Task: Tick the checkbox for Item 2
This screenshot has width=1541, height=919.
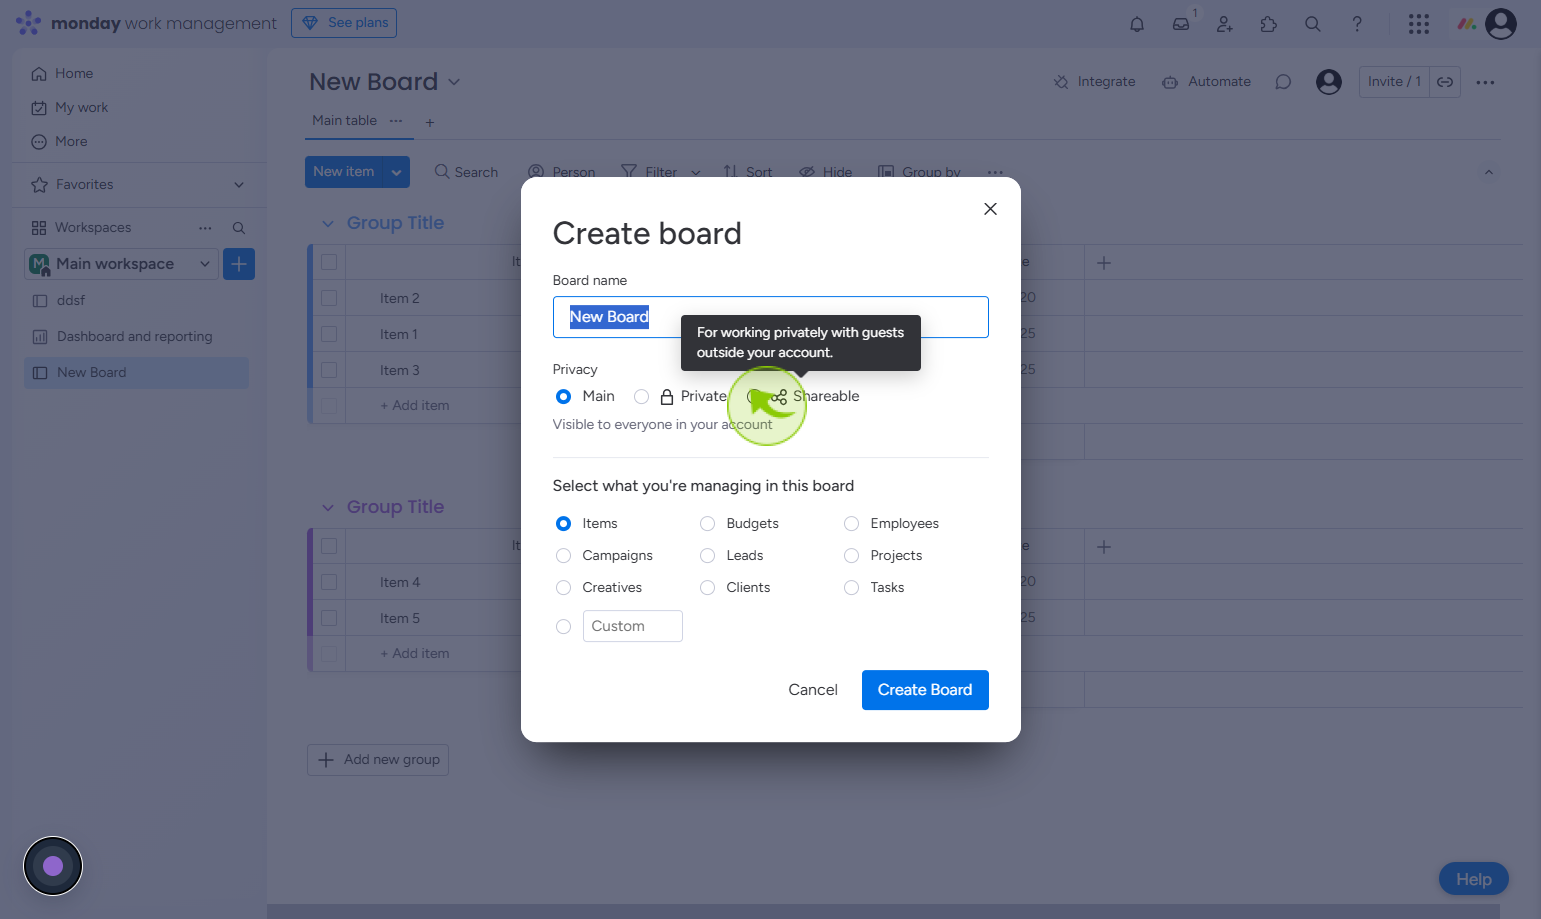Action: click(329, 298)
